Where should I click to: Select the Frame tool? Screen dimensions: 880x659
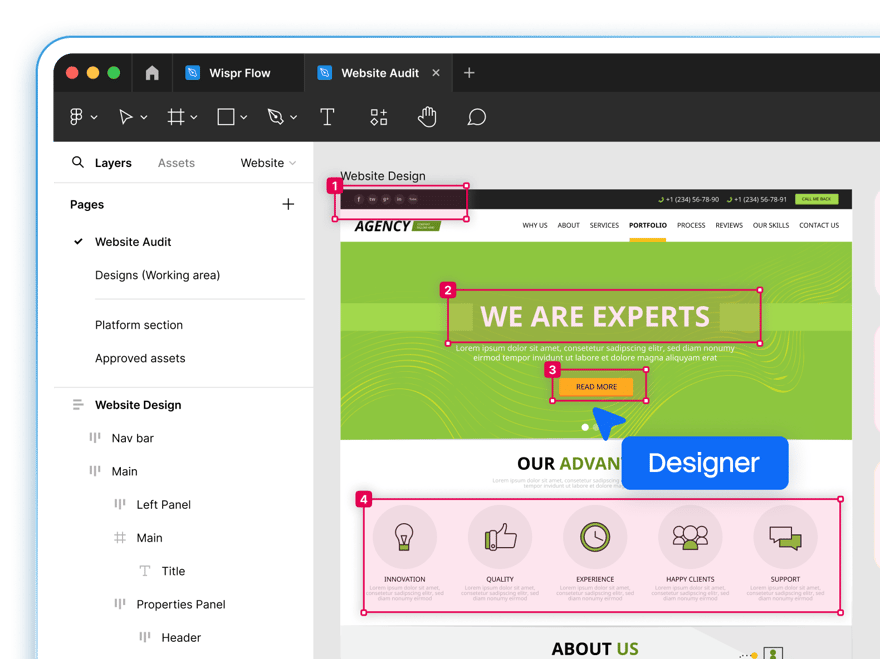176,117
